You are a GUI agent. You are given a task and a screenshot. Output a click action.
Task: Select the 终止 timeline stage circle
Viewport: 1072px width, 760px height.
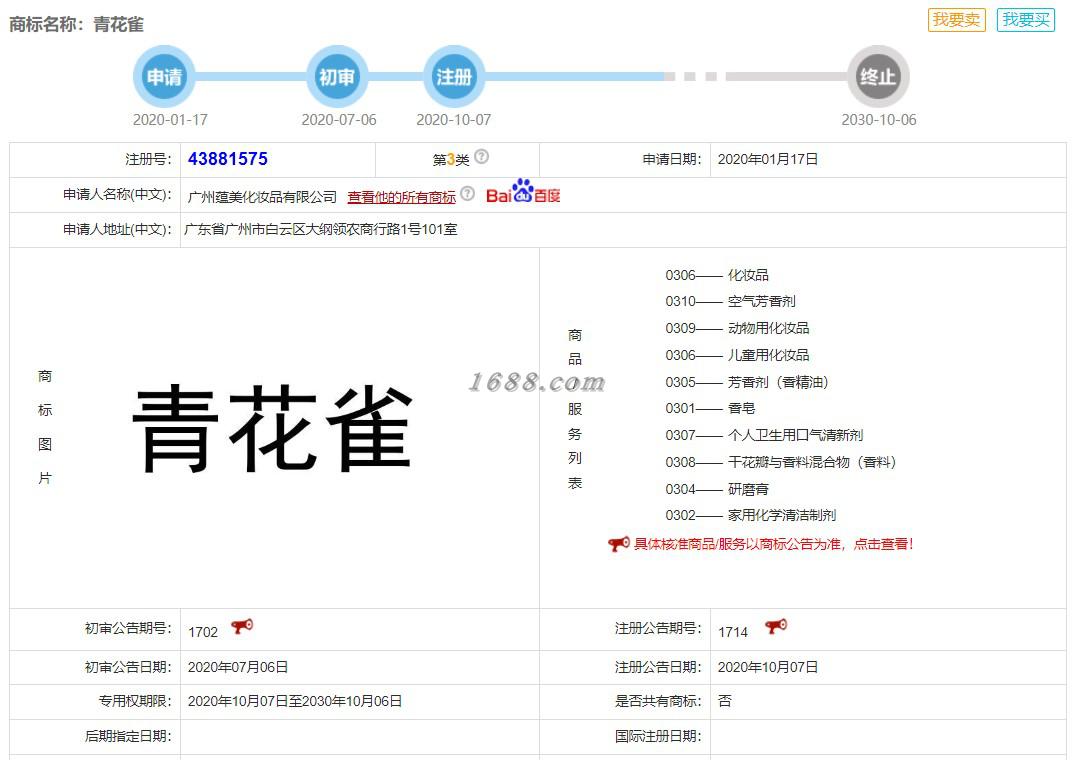coord(879,77)
